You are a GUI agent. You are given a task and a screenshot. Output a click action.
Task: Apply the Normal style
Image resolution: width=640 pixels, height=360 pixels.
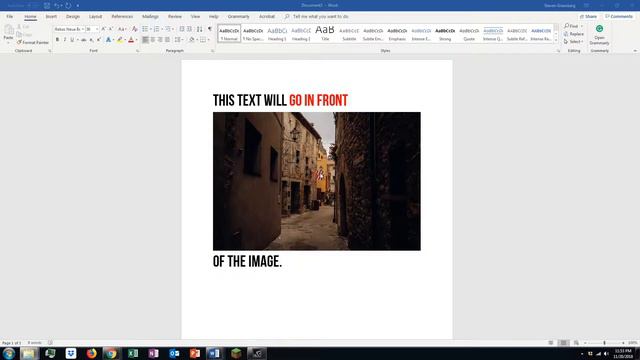tap(229, 33)
